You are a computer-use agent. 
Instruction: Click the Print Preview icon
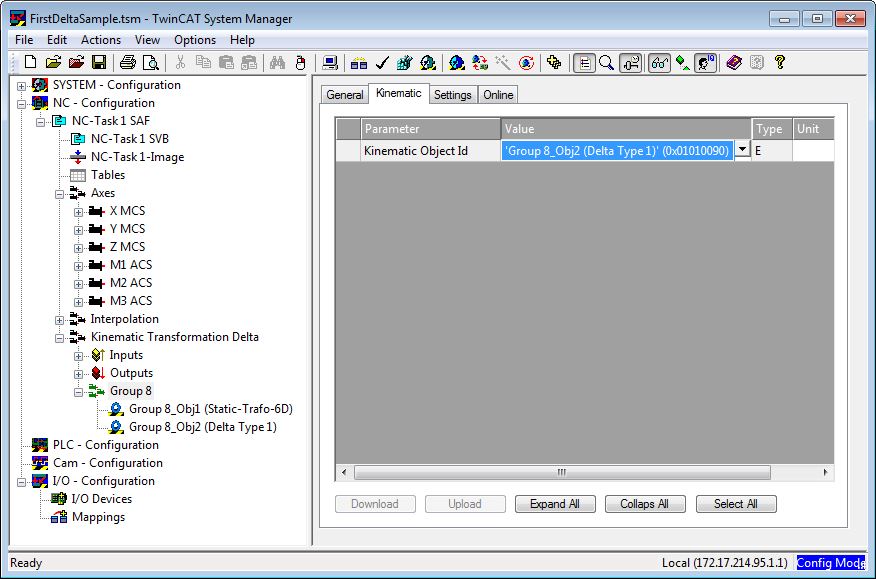coord(151,63)
